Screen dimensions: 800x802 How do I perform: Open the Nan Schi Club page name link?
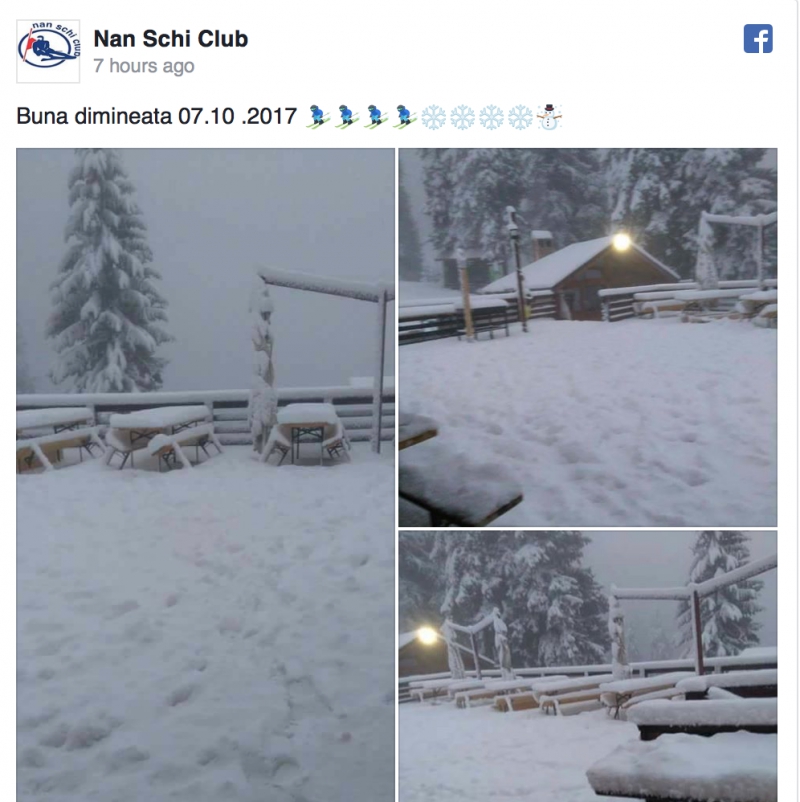coord(171,39)
